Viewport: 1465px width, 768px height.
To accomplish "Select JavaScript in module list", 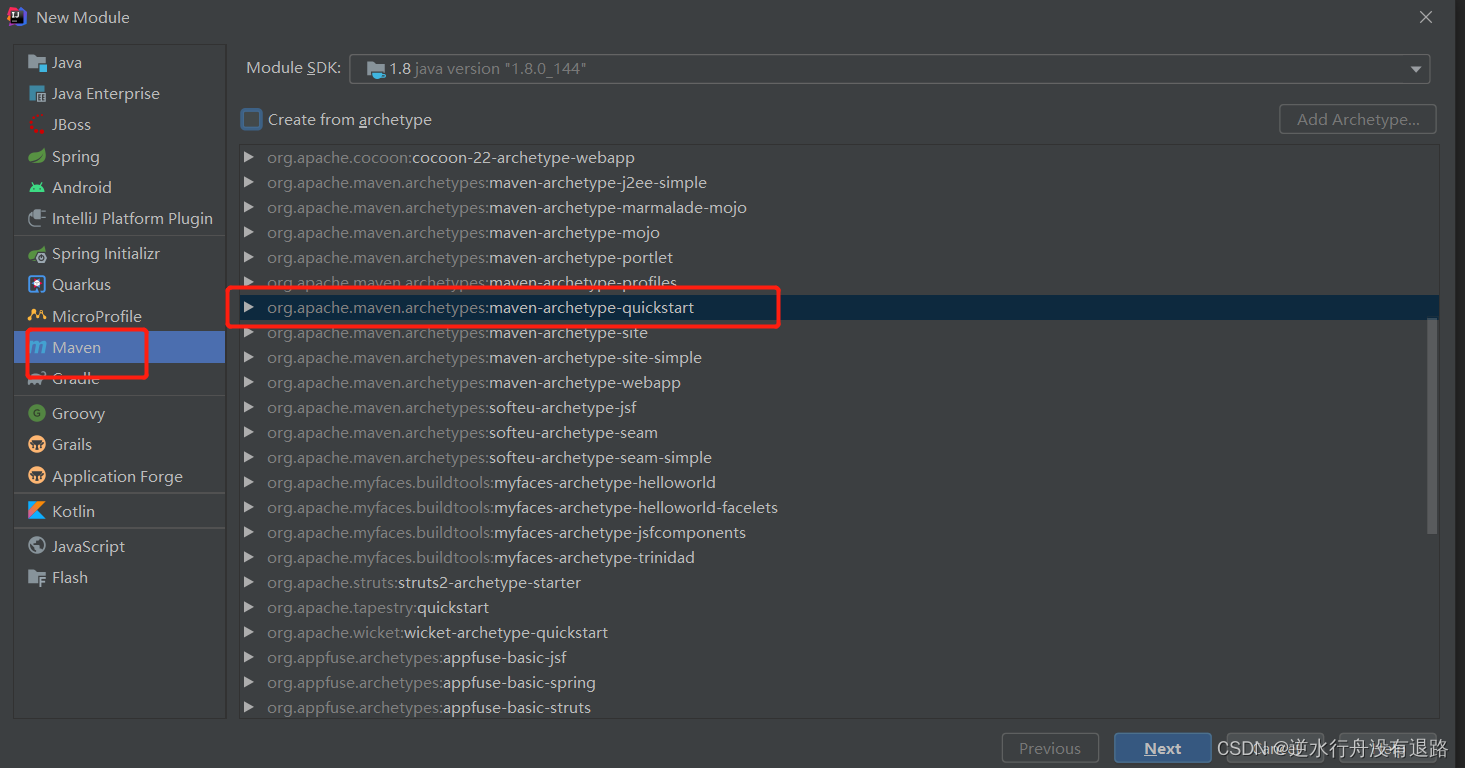I will pos(120,546).
